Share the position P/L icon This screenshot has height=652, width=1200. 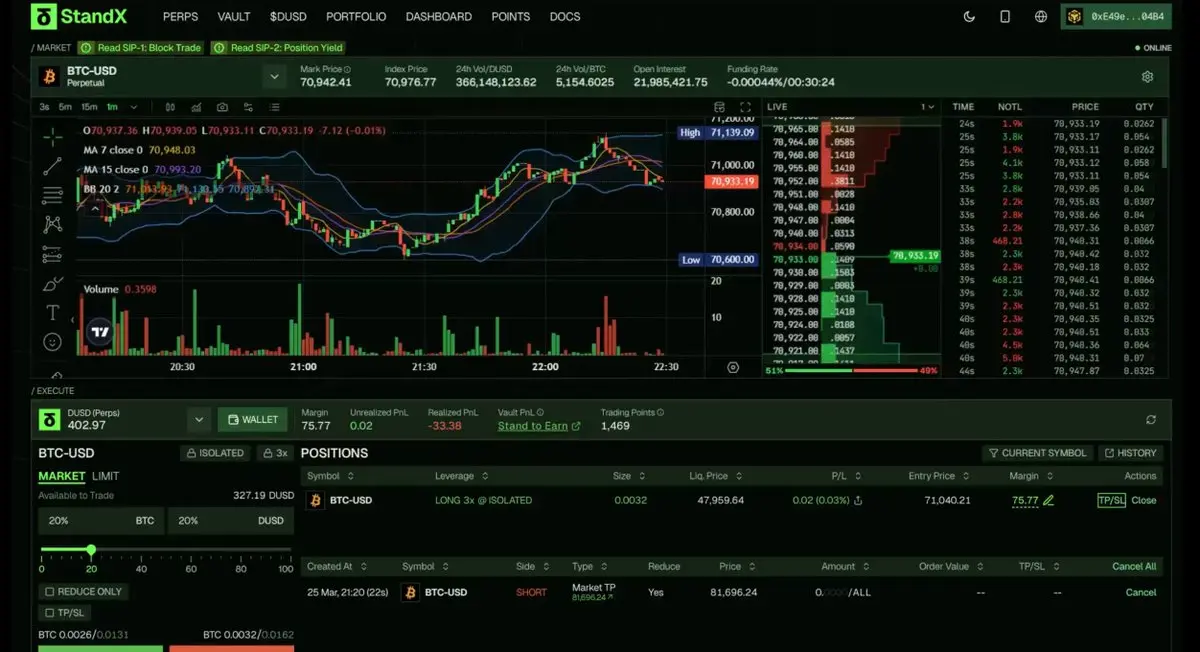coord(858,500)
